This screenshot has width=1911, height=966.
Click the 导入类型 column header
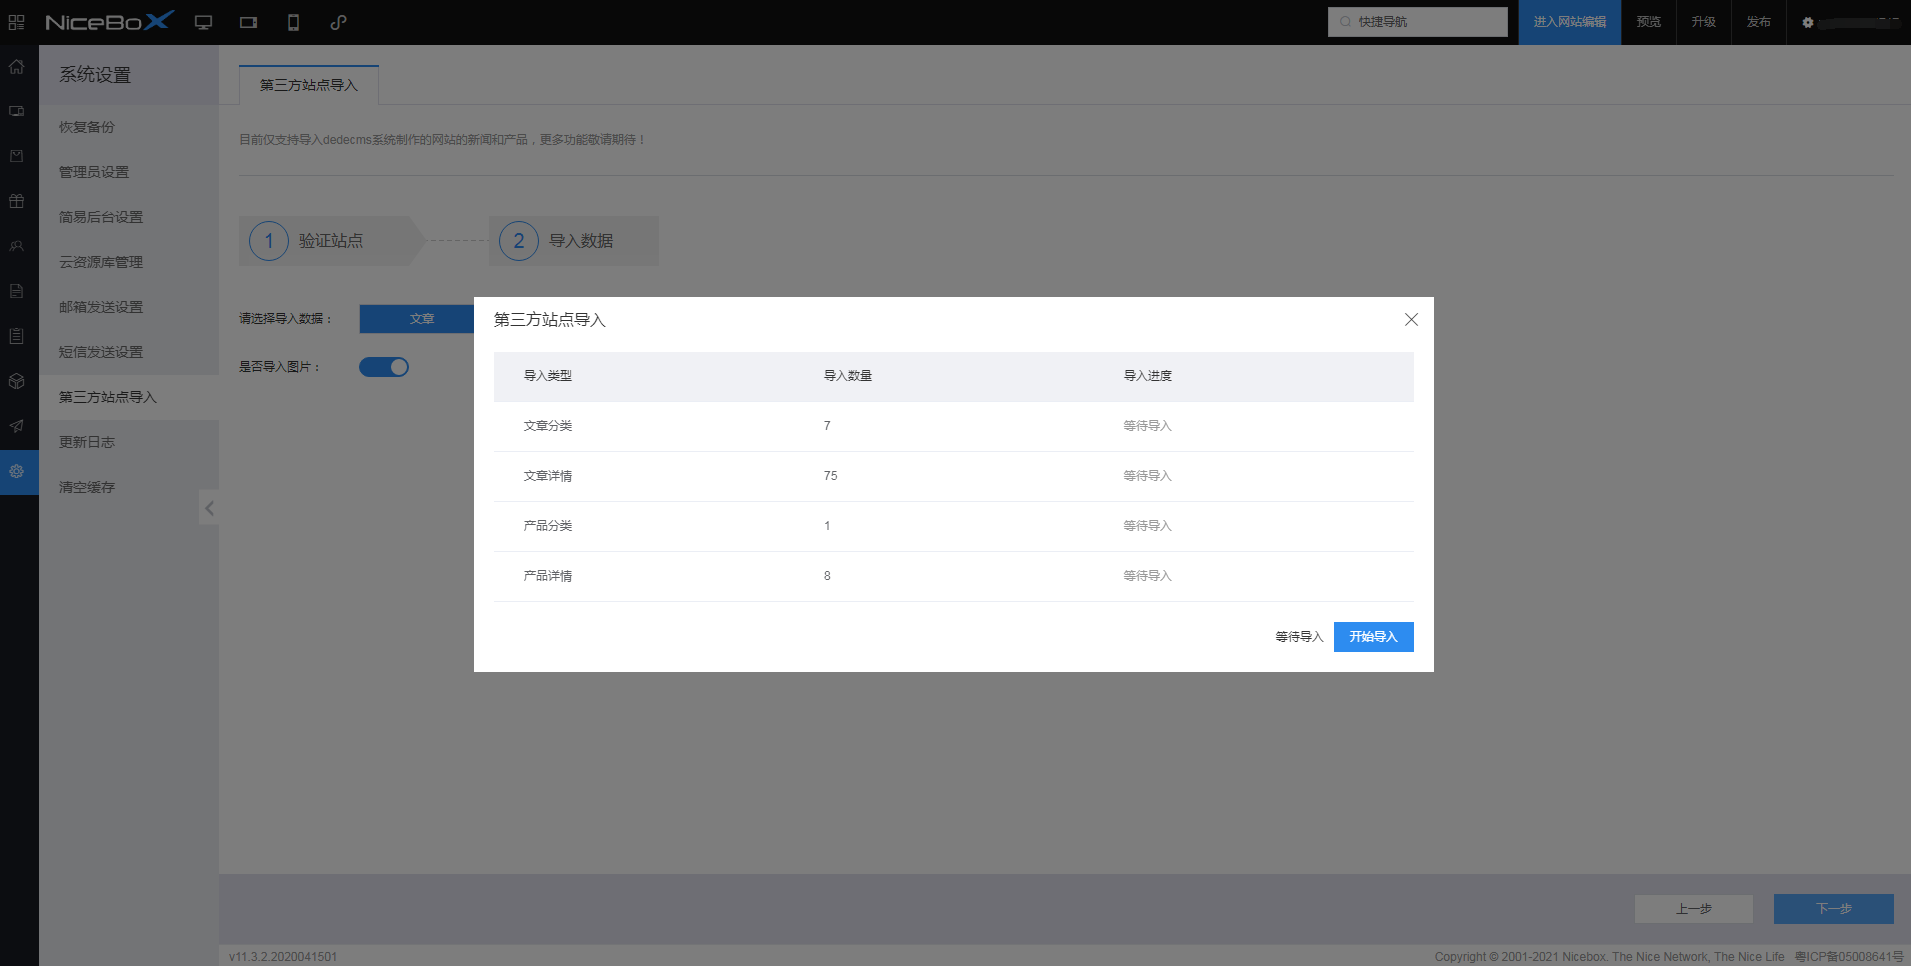point(548,376)
